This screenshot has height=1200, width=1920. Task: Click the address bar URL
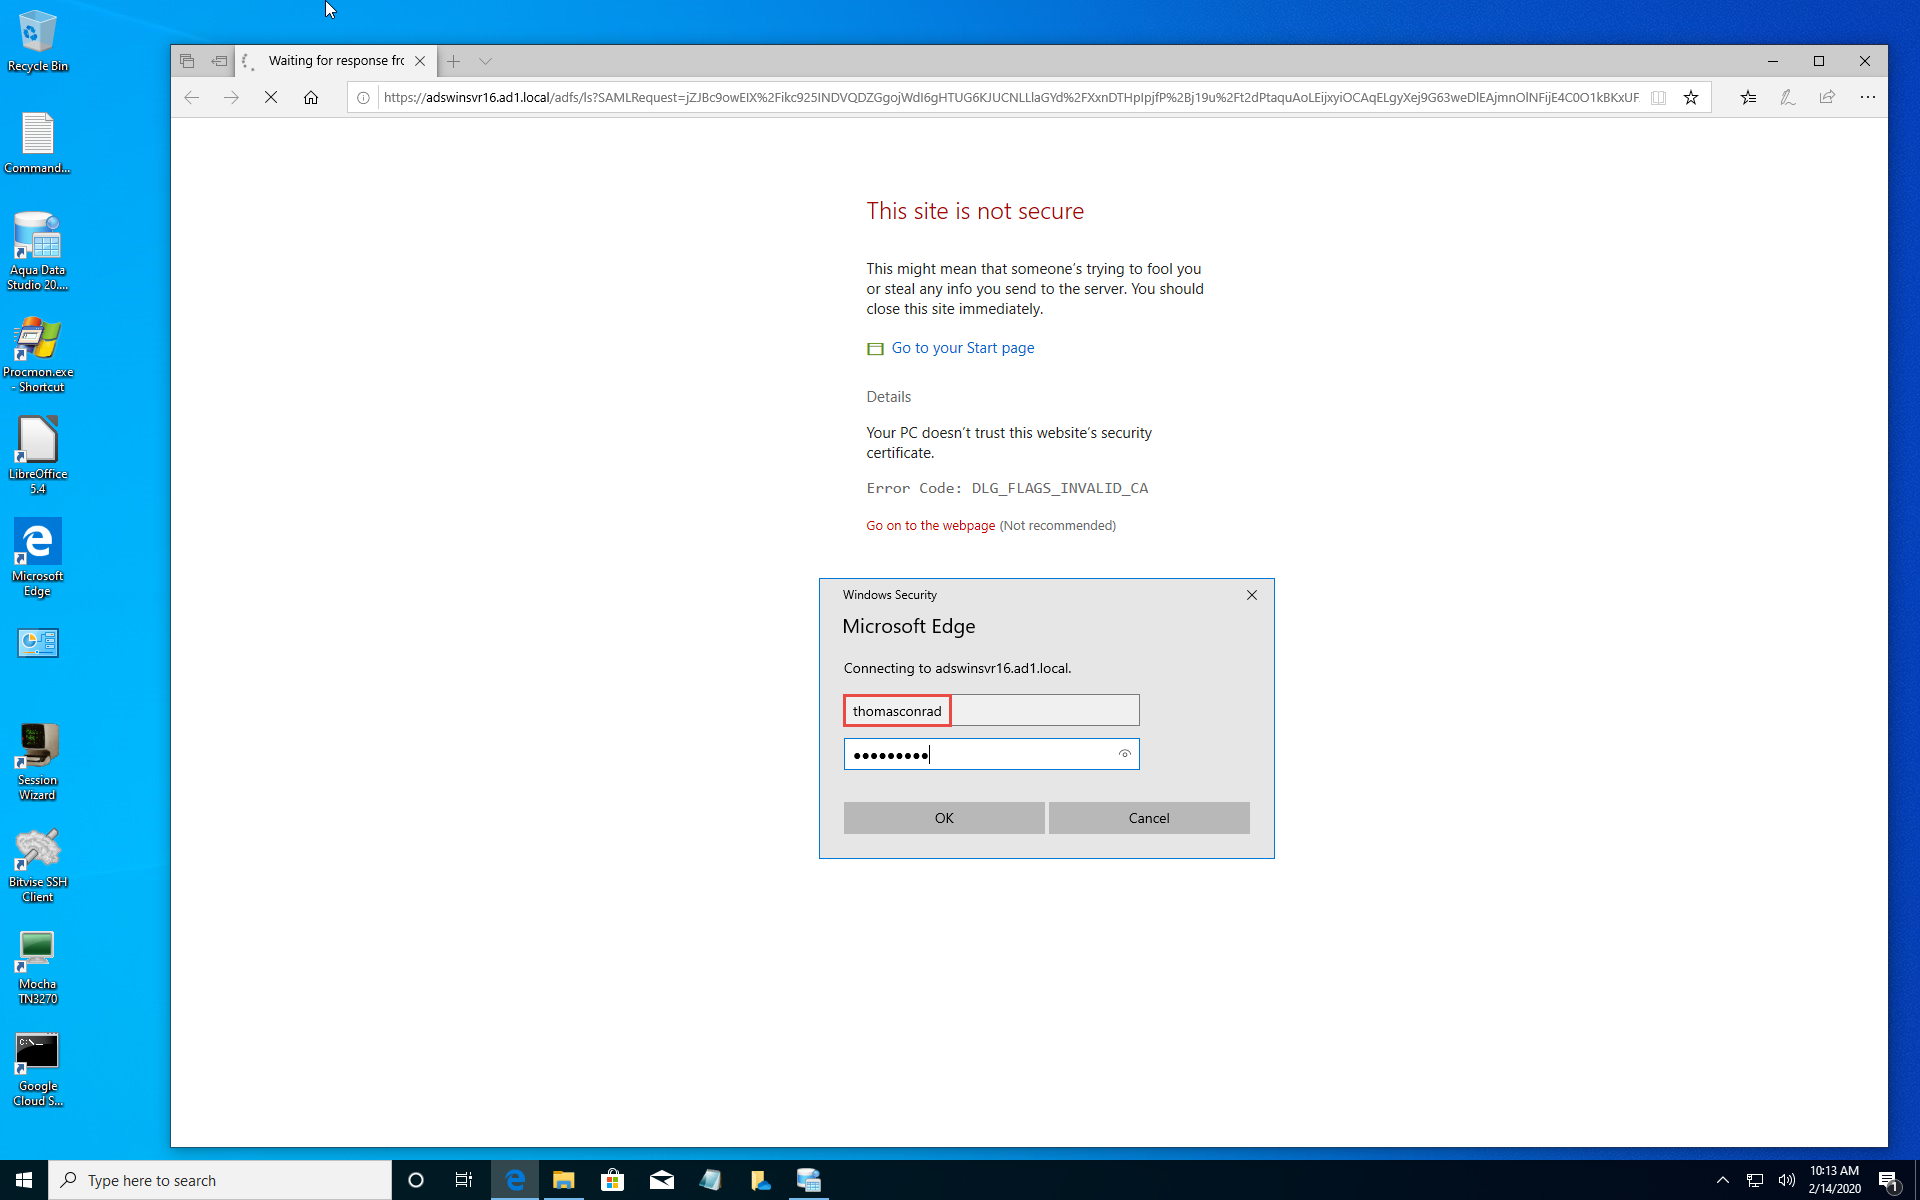pyautogui.click(x=1011, y=97)
